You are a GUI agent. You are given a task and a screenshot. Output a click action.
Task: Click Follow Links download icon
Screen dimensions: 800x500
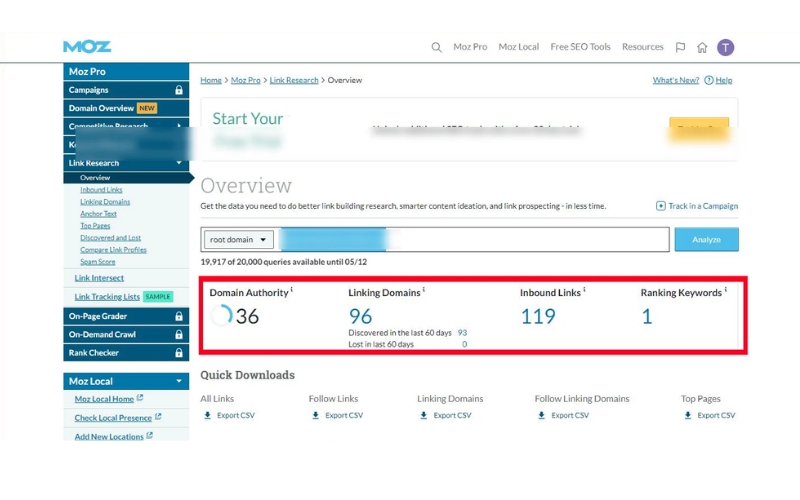[315, 415]
